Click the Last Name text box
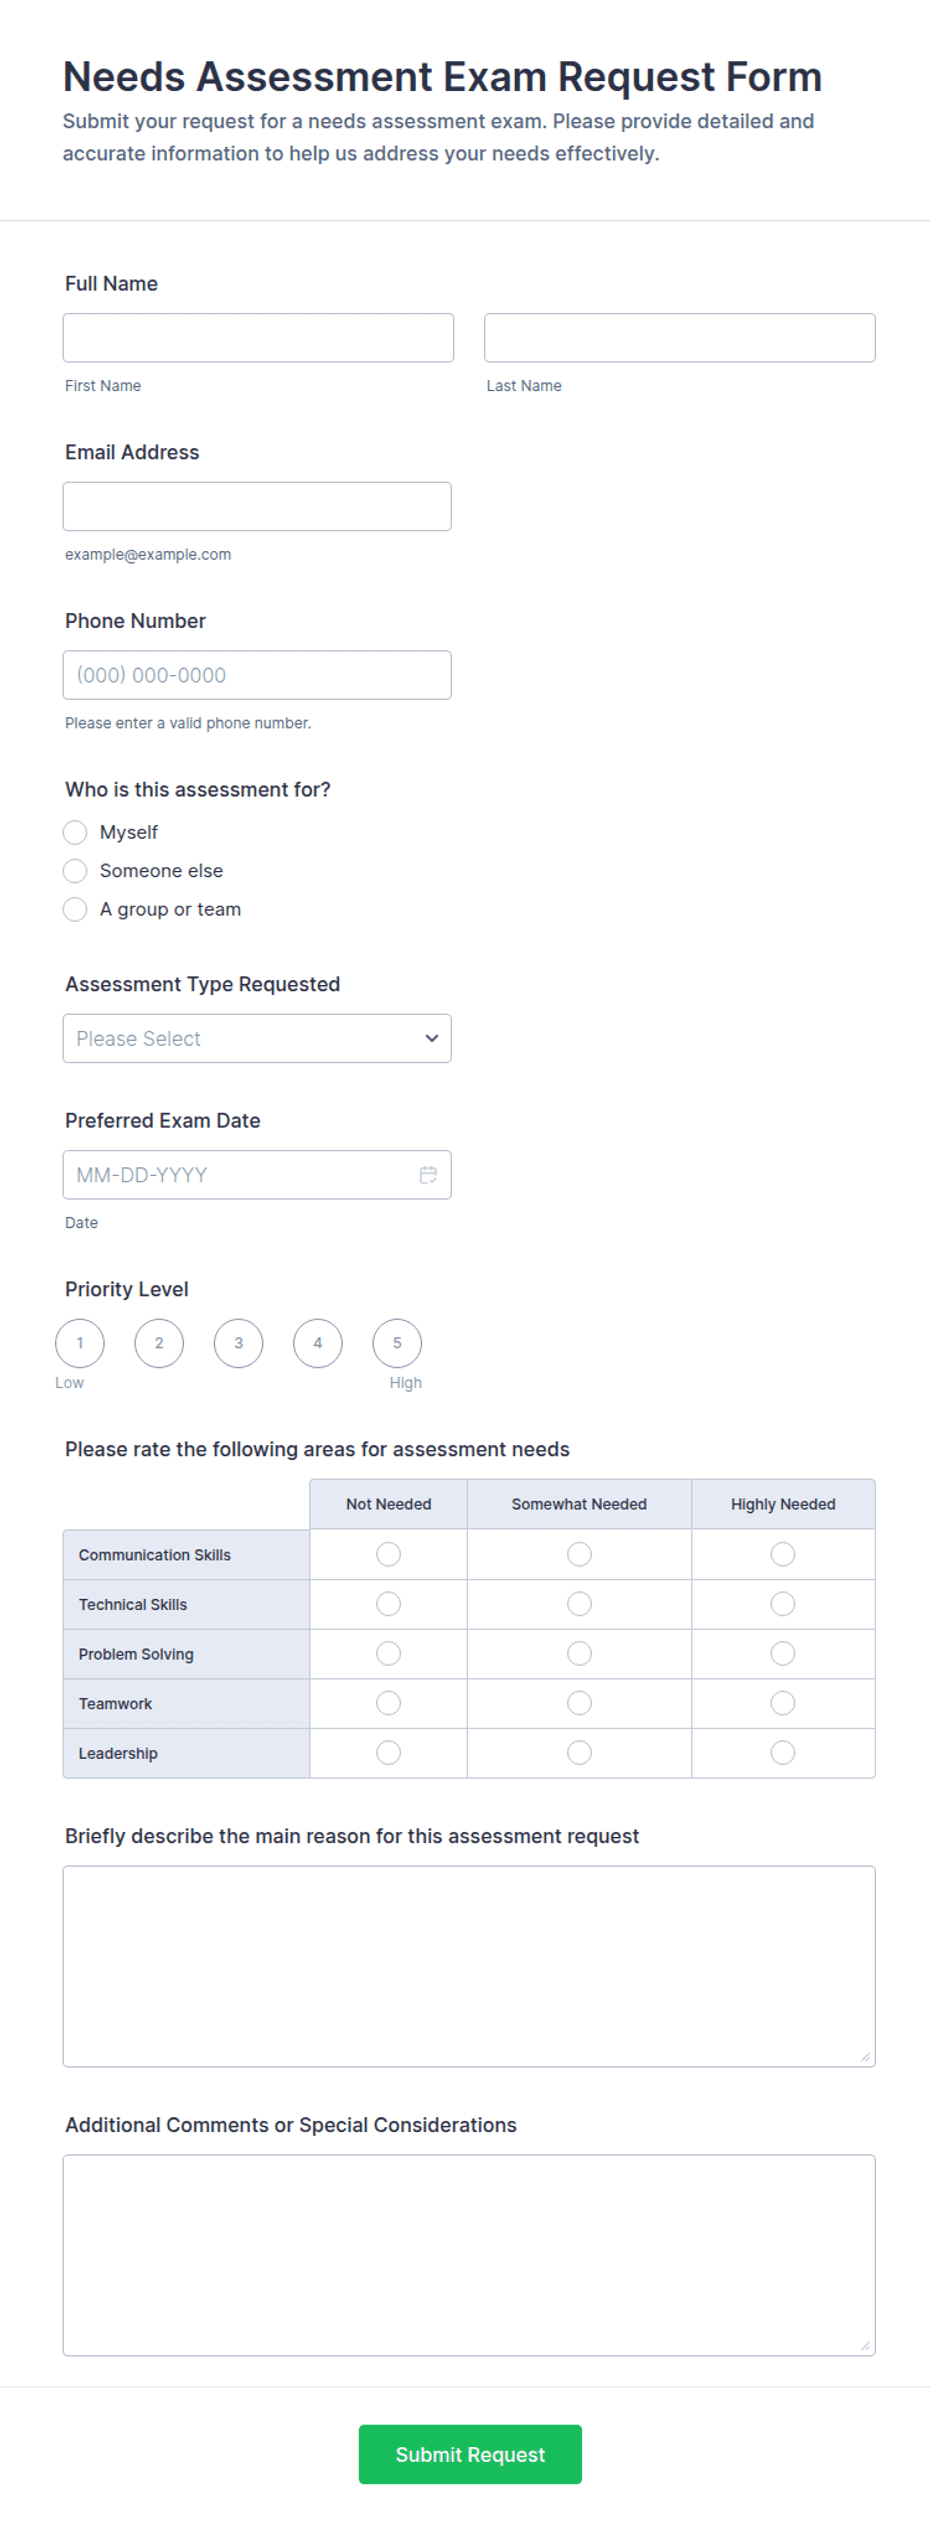 (680, 338)
